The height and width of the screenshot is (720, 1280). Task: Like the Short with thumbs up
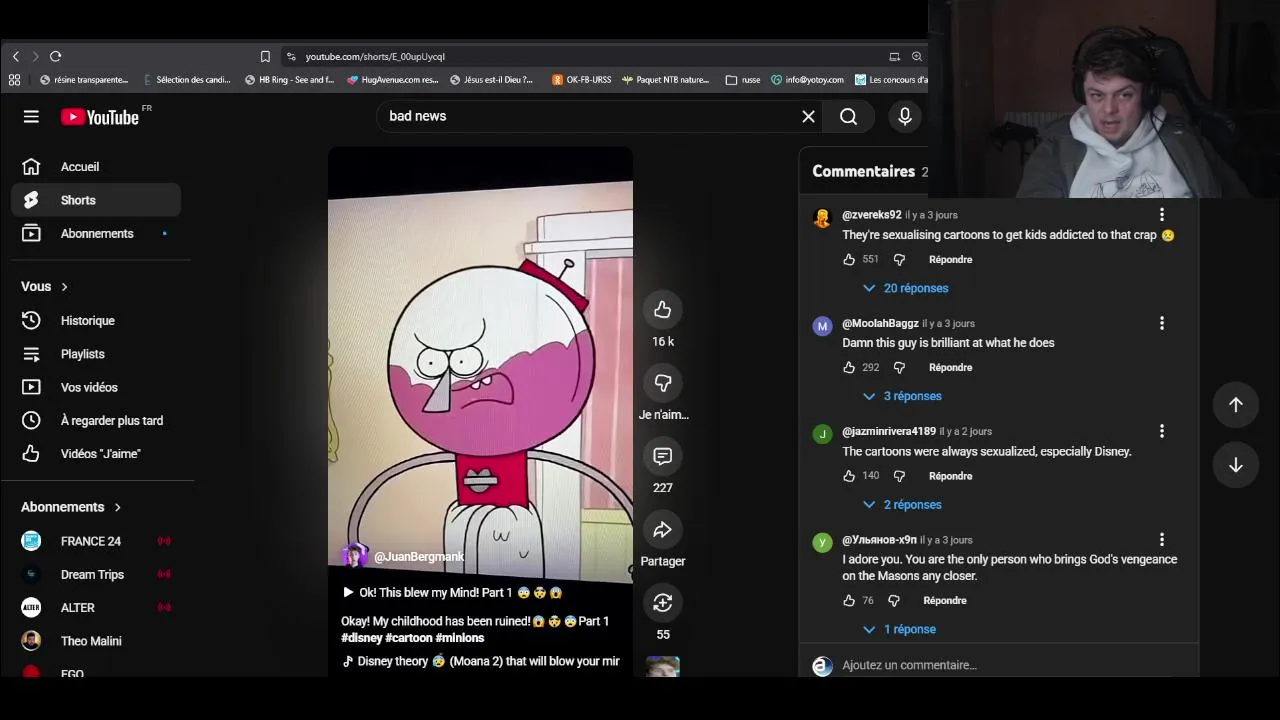[662, 310]
